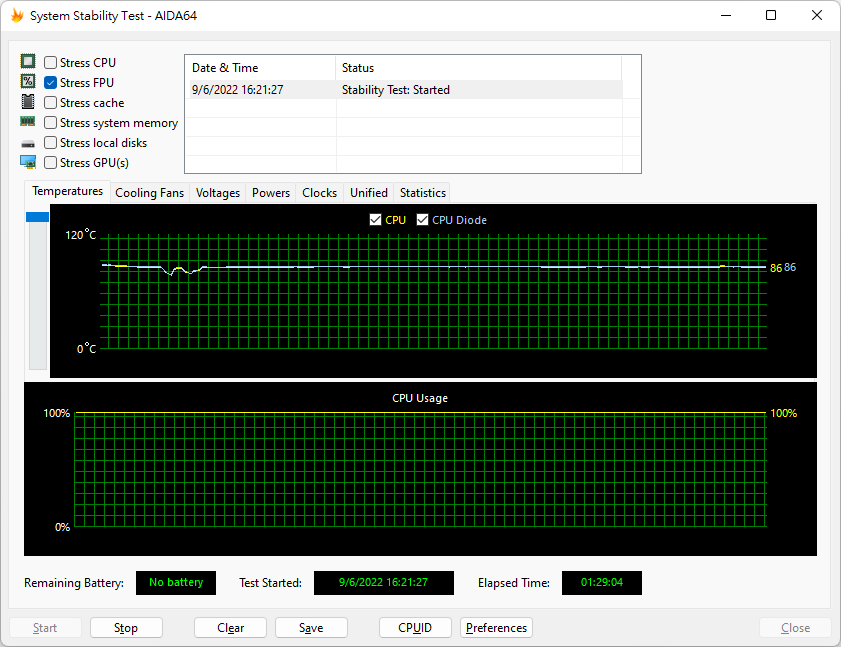Click the No battery indicator
This screenshot has width=841, height=647.
(176, 583)
